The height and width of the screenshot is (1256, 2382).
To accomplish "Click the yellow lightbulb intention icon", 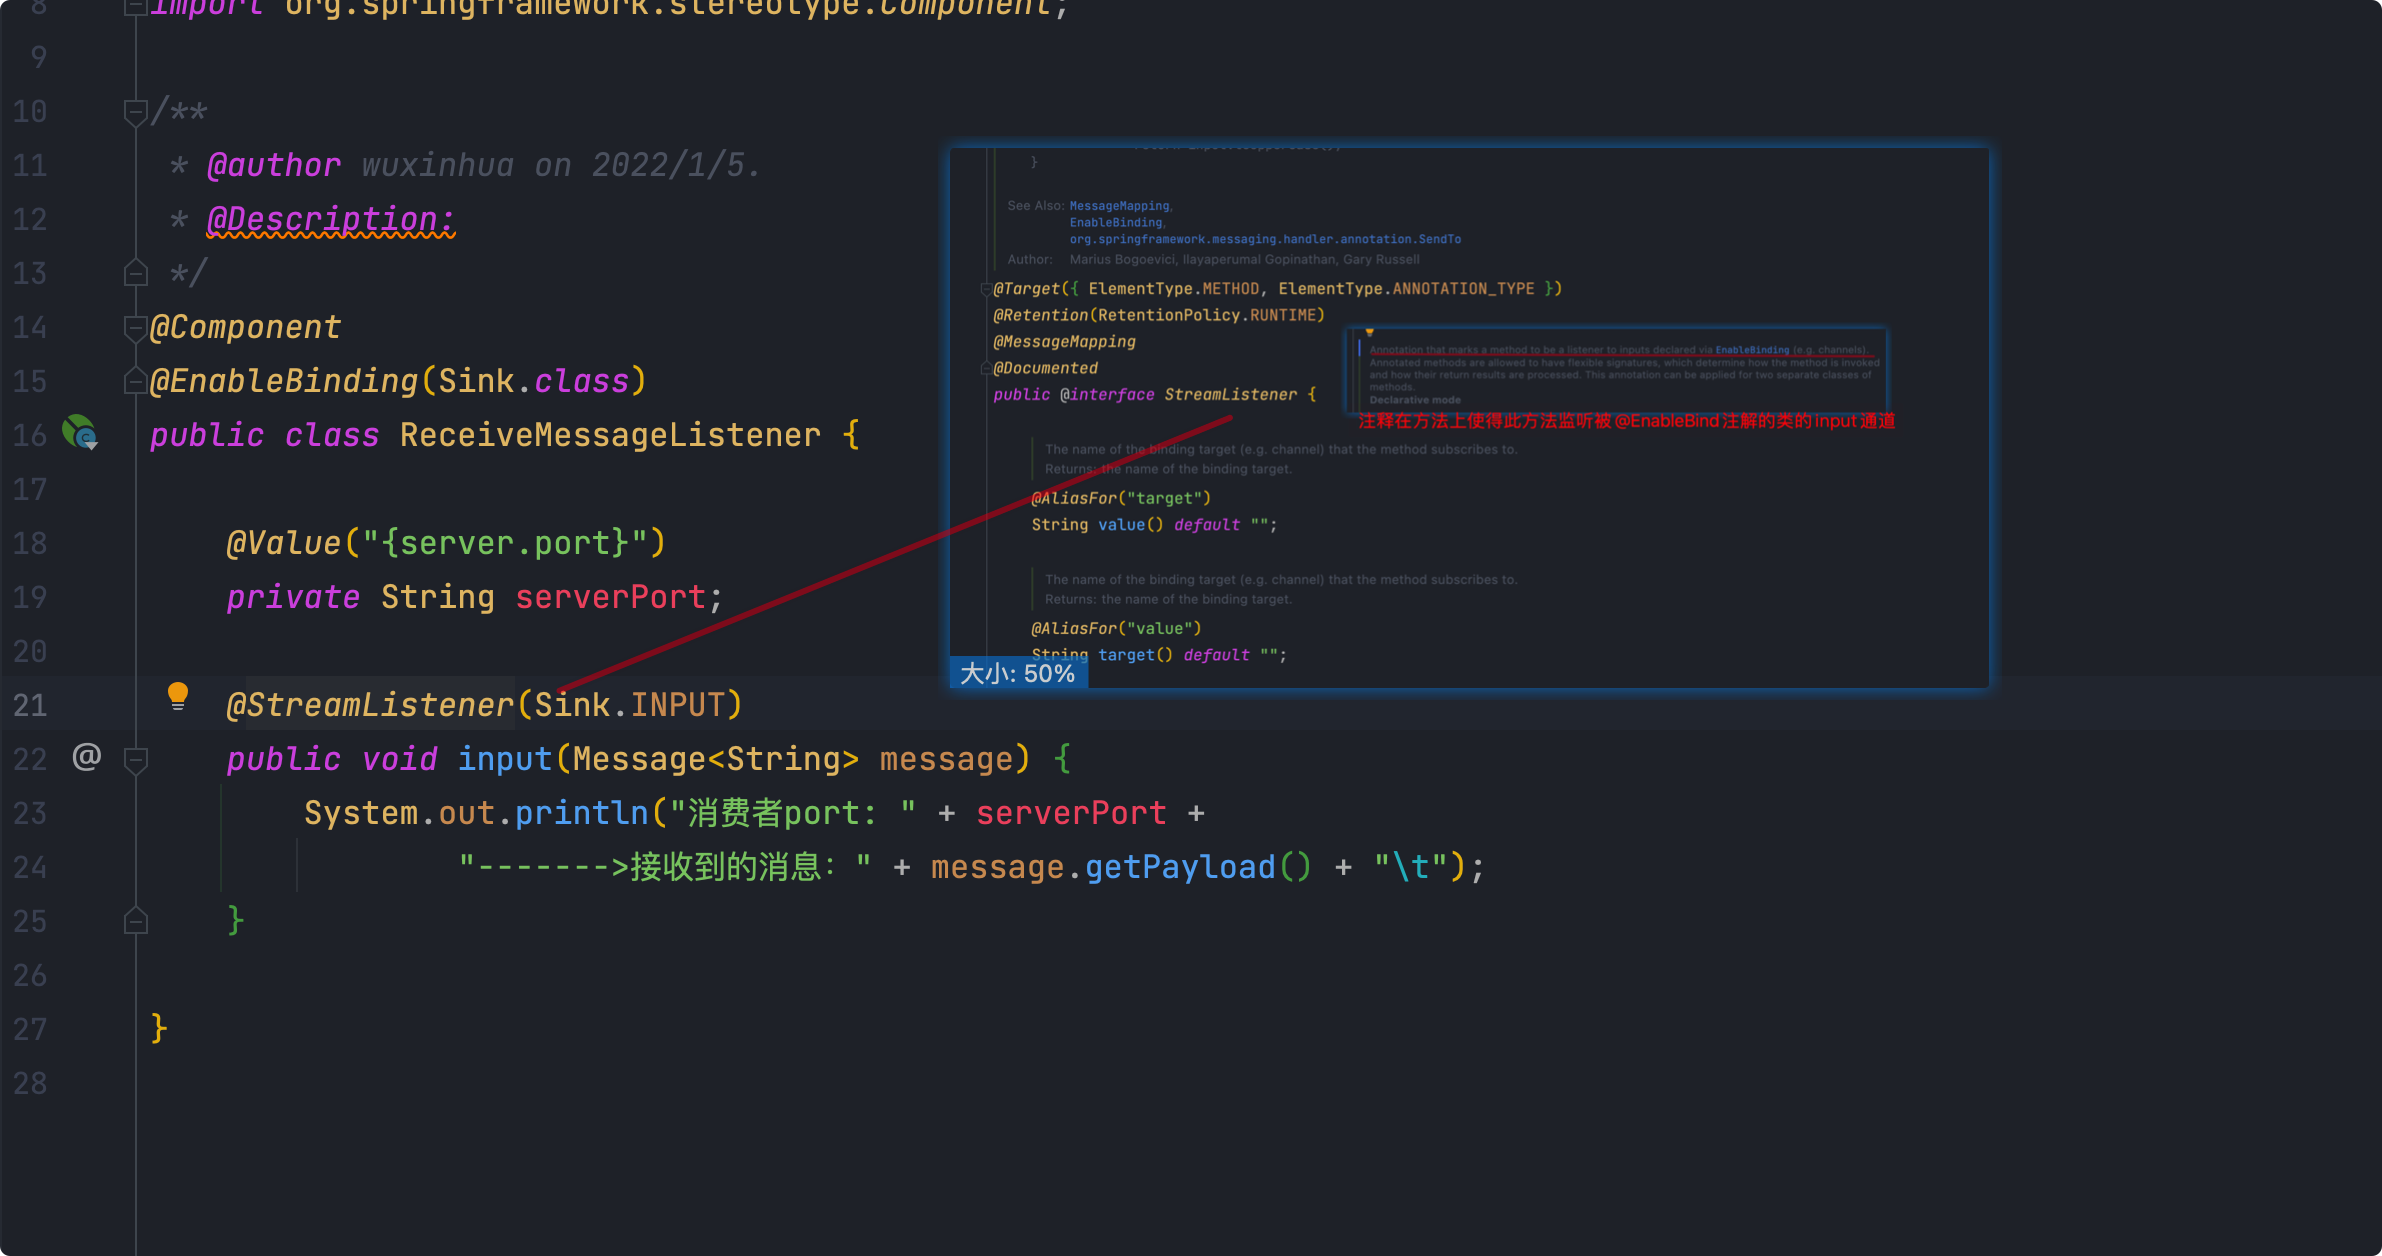I will (x=178, y=695).
